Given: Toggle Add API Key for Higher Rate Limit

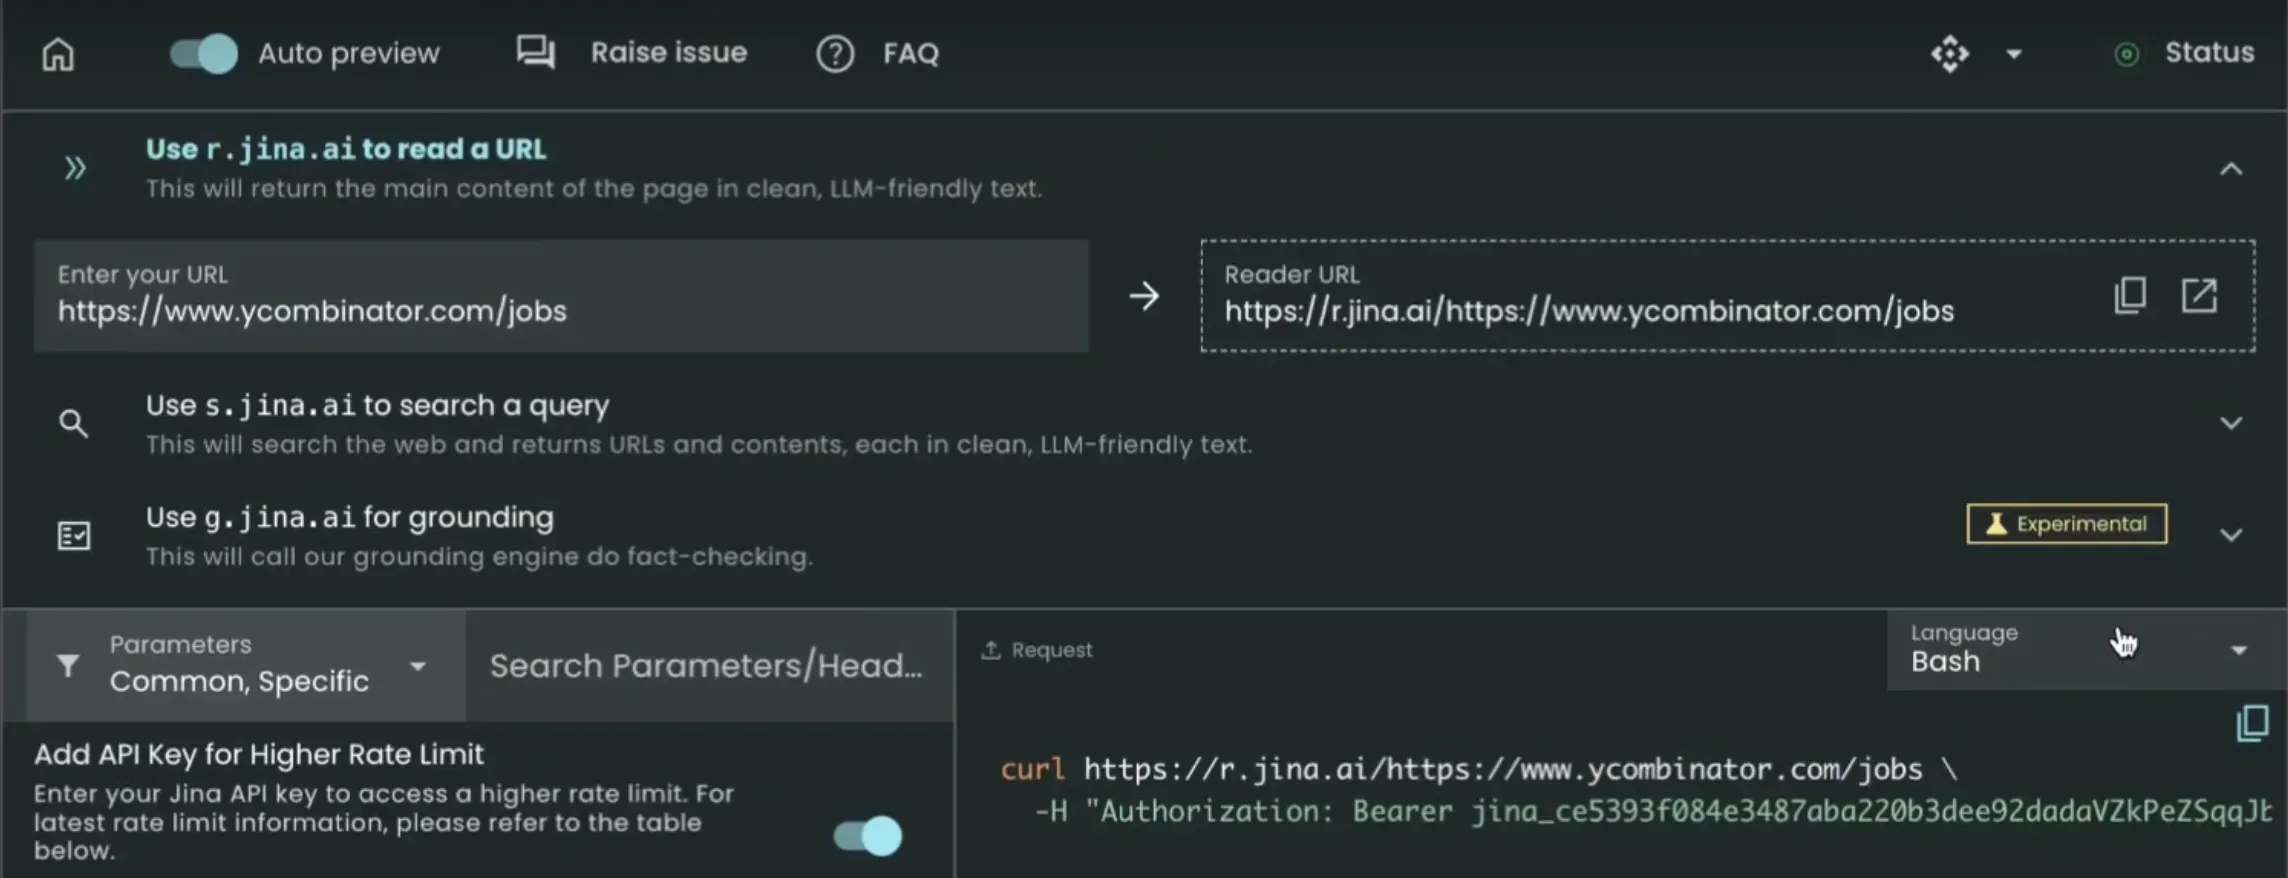Looking at the screenshot, I should (x=868, y=836).
